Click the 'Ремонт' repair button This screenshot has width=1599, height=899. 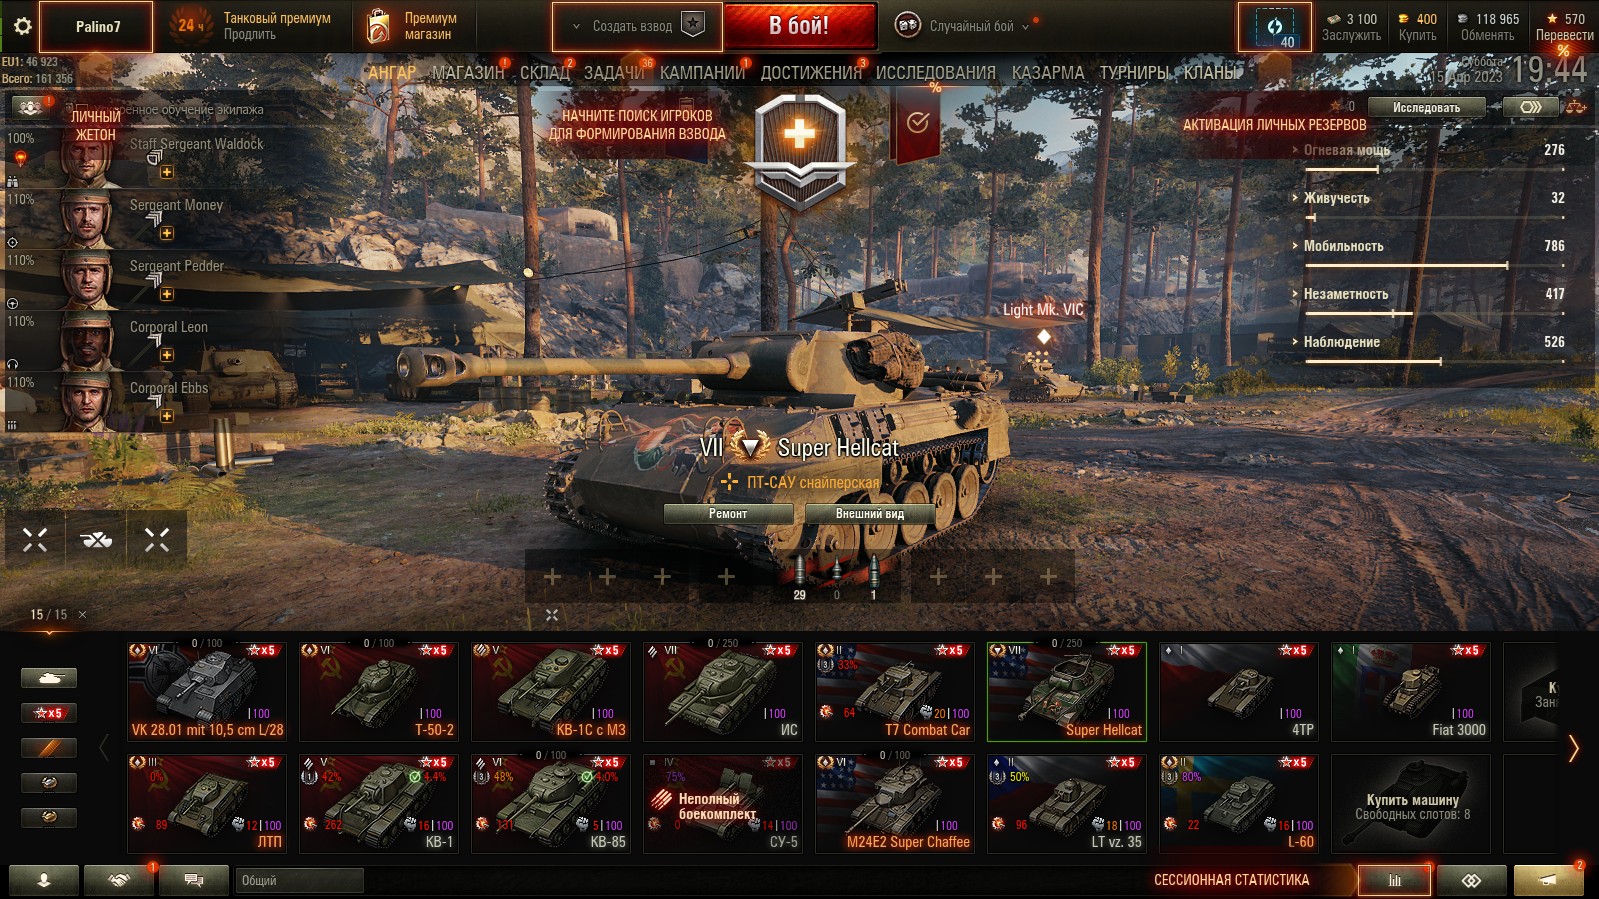[728, 513]
